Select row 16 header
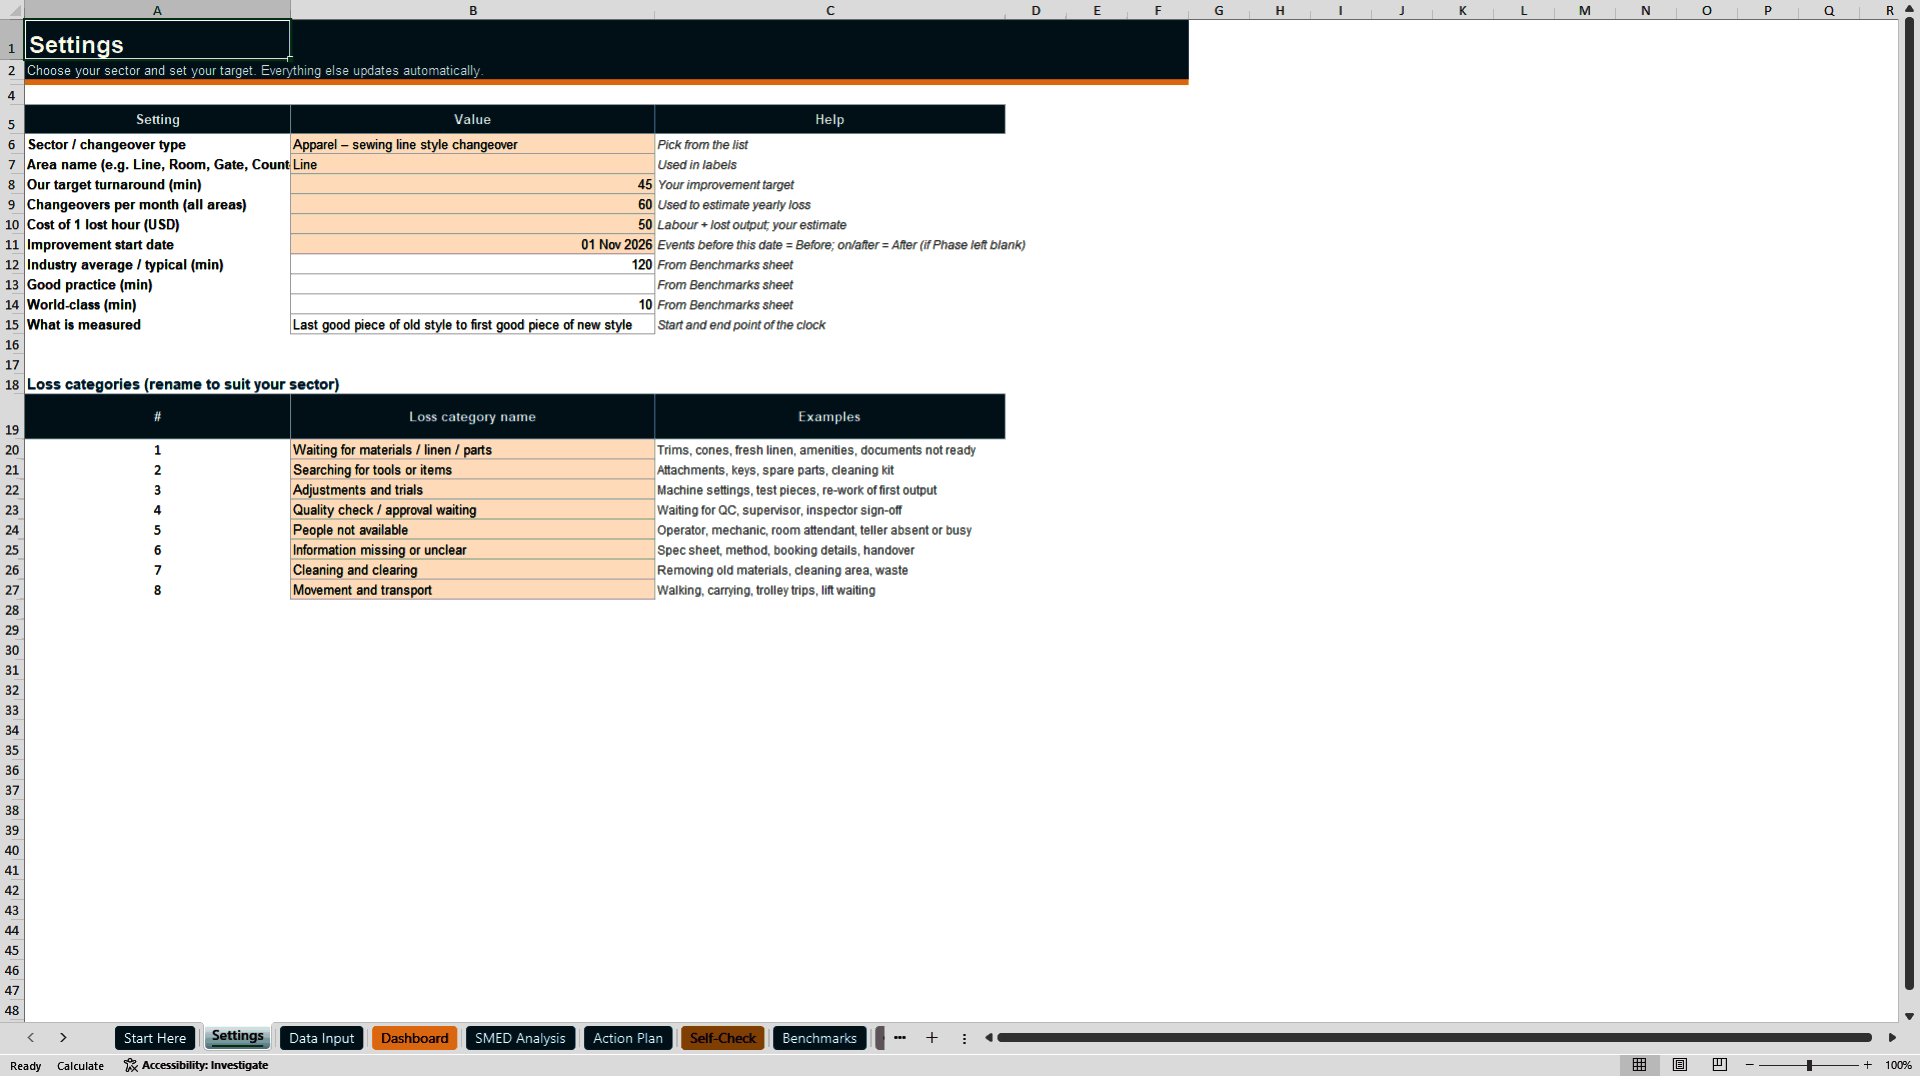This screenshot has height=1076, width=1920. point(12,345)
